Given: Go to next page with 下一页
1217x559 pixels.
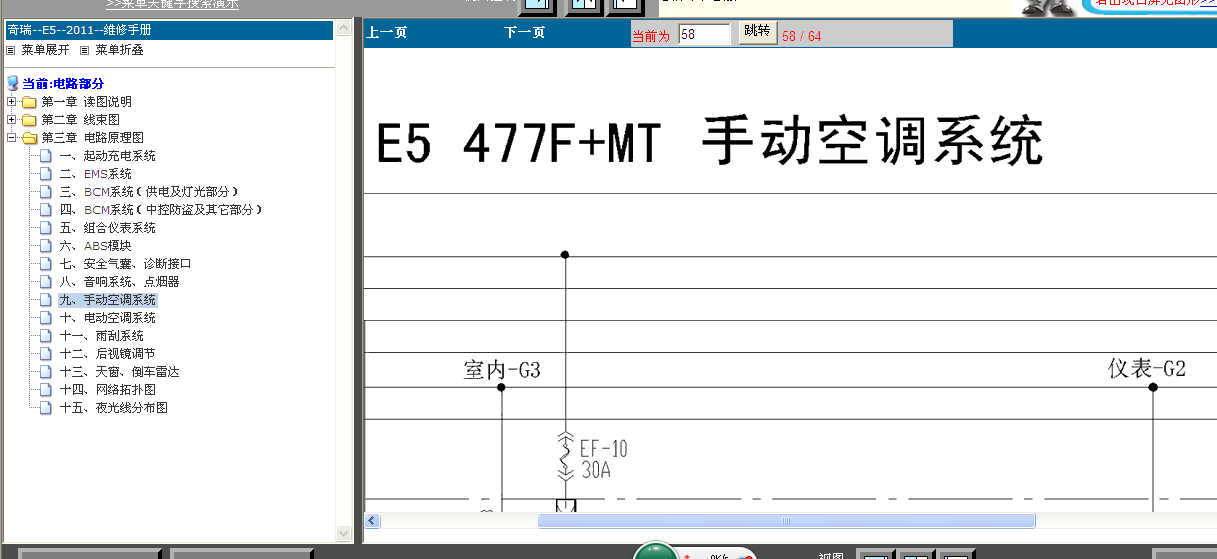Looking at the screenshot, I should pyautogui.click(x=525, y=33).
